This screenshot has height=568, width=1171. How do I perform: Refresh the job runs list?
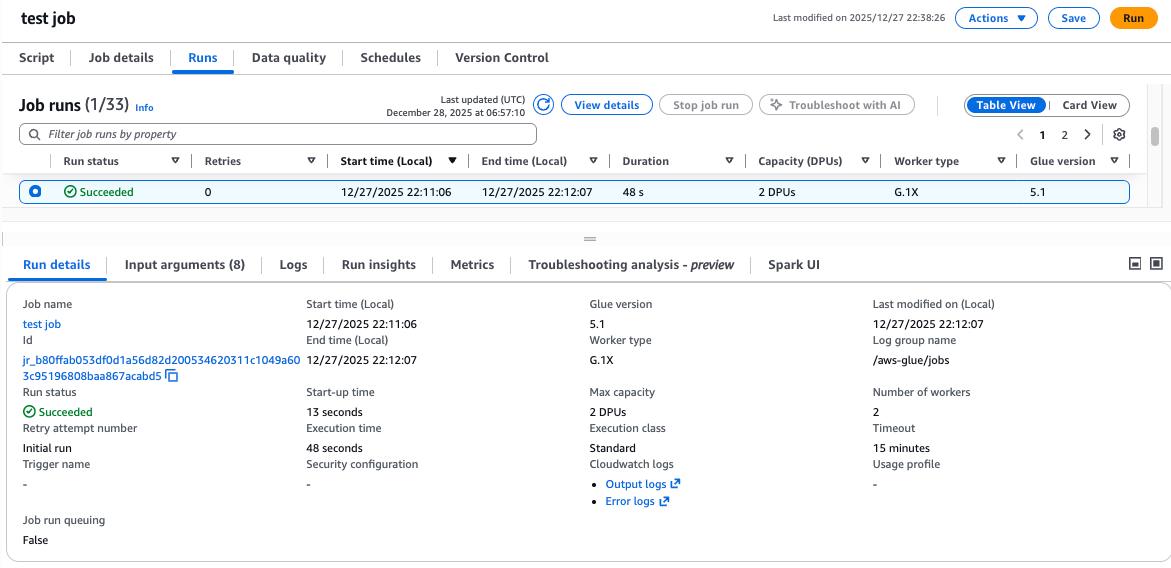543,105
